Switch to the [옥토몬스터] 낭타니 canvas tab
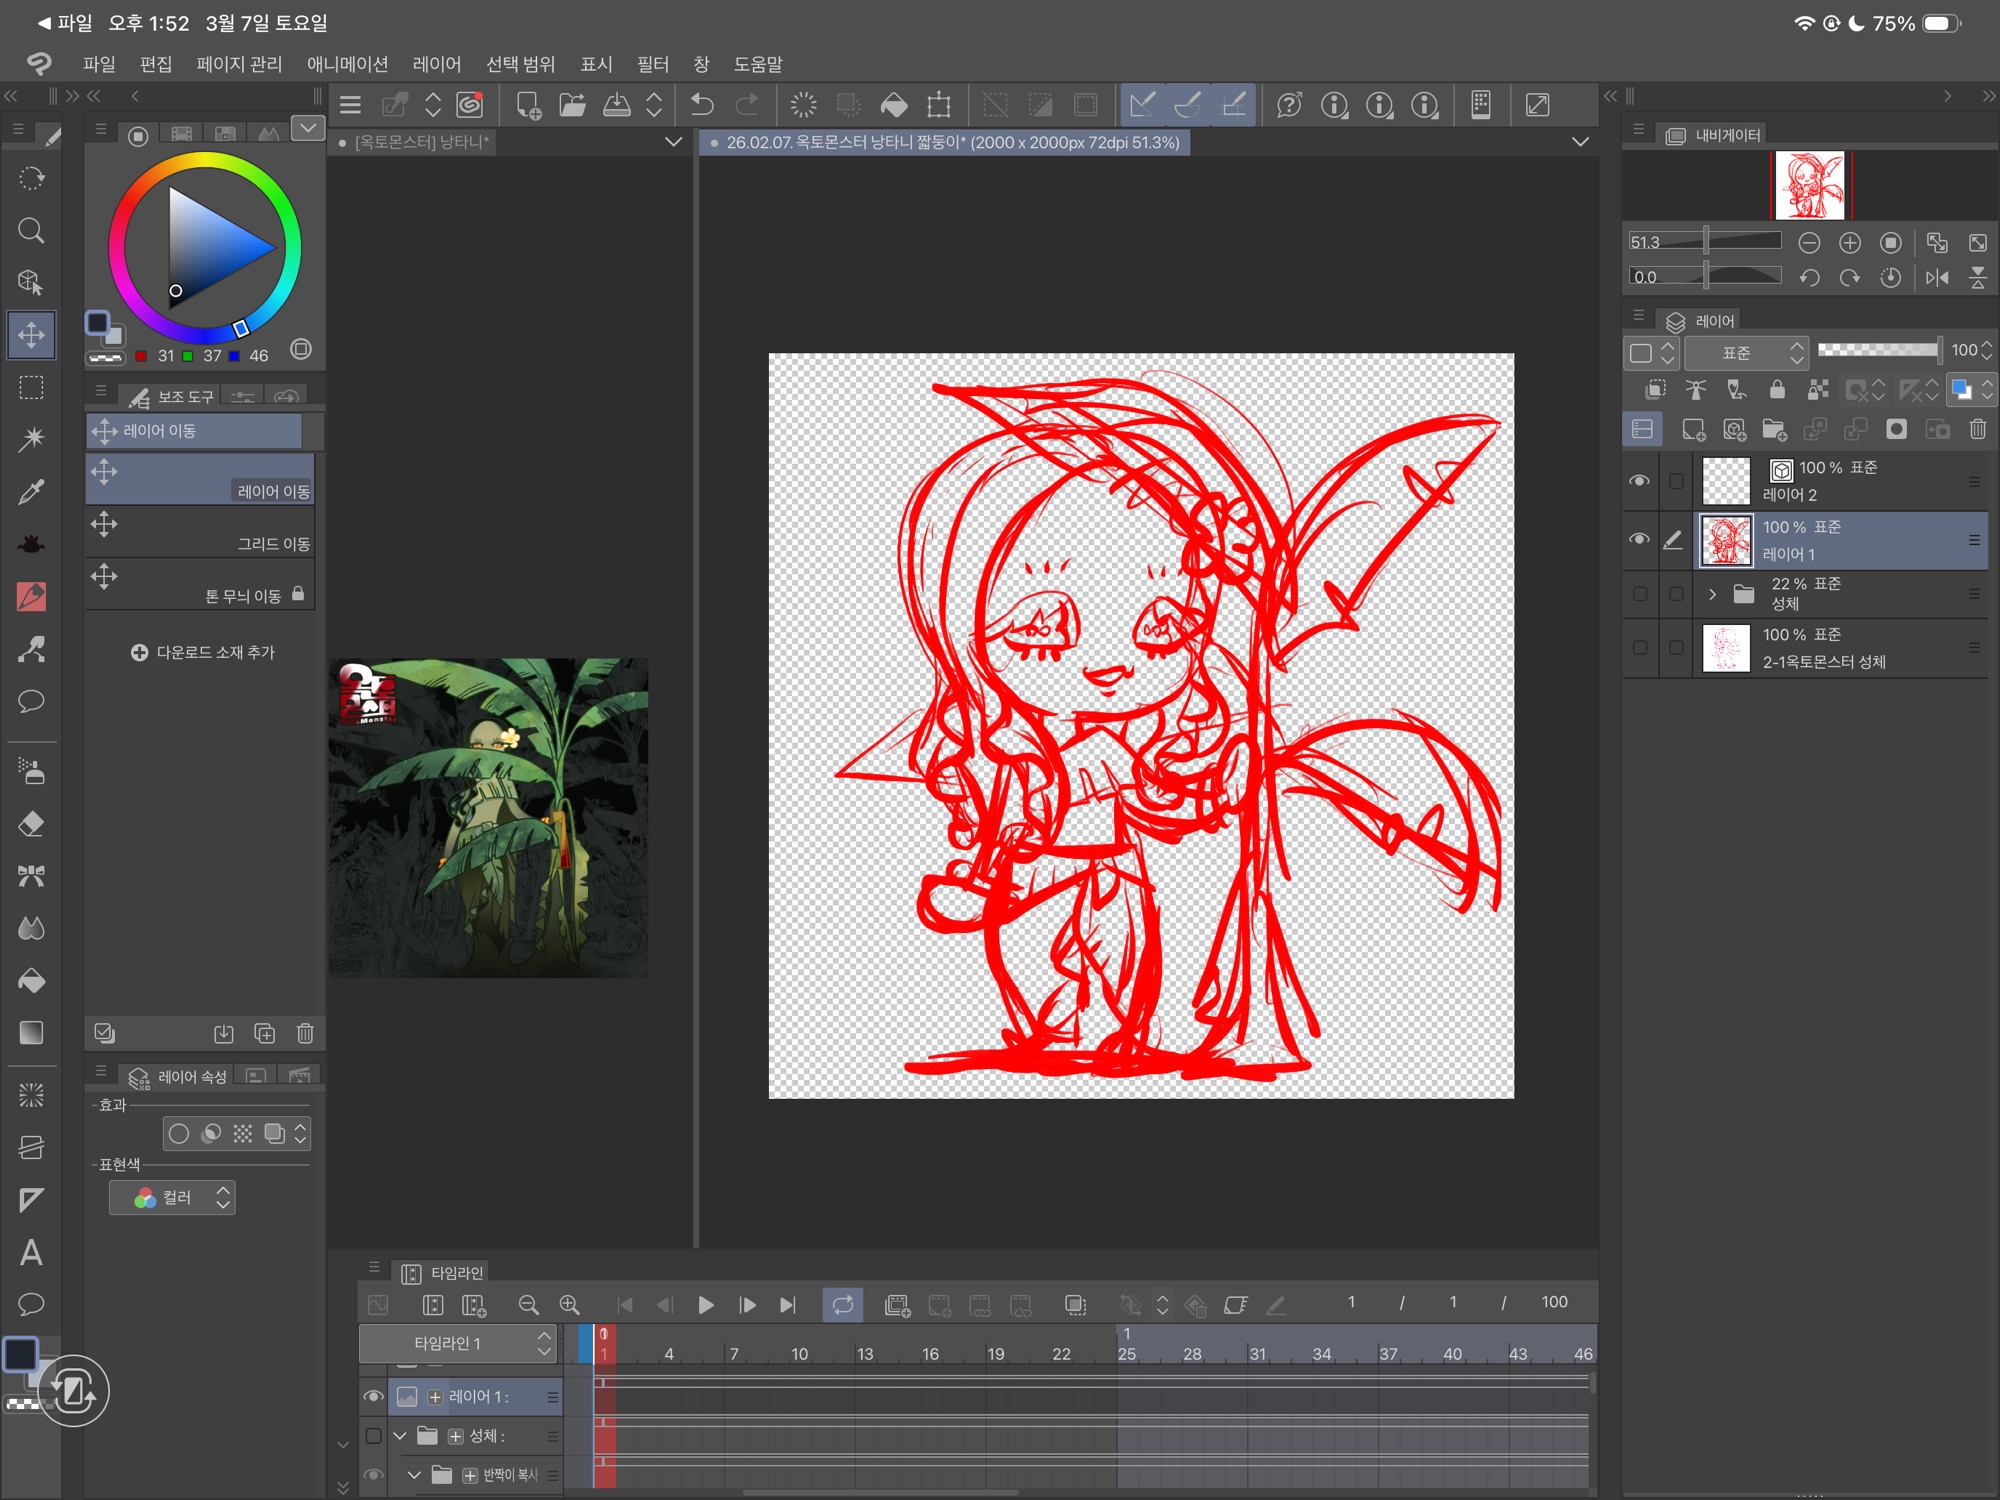The height and width of the screenshot is (1500, 2000). [x=422, y=142]
